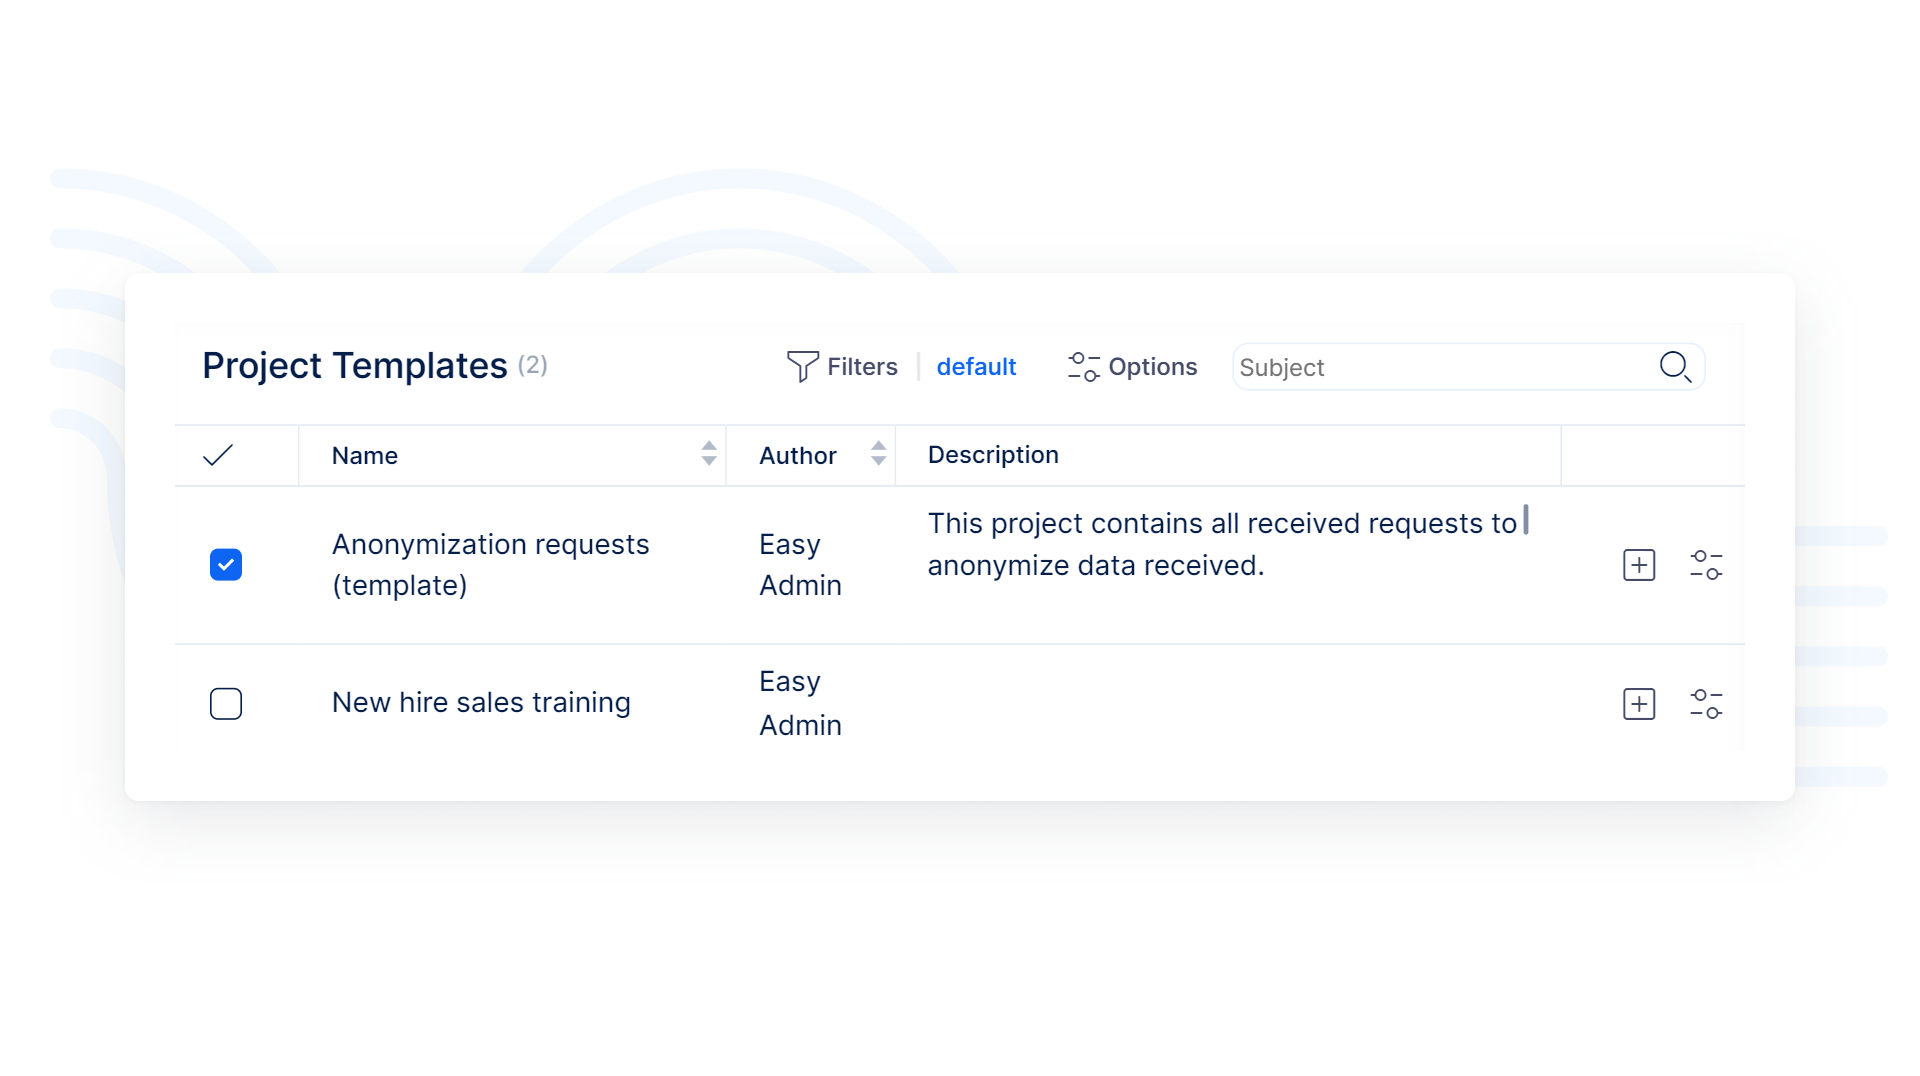Click the Filters funnel icon
Screen dimensions: 1920x1076
click(802, 367)
